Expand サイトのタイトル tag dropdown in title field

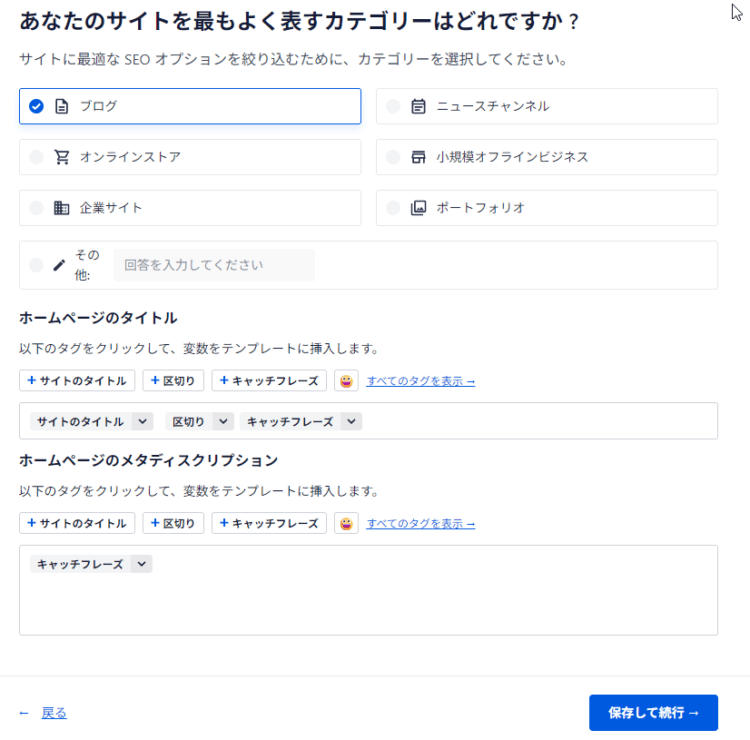click(x=142, y=421)
